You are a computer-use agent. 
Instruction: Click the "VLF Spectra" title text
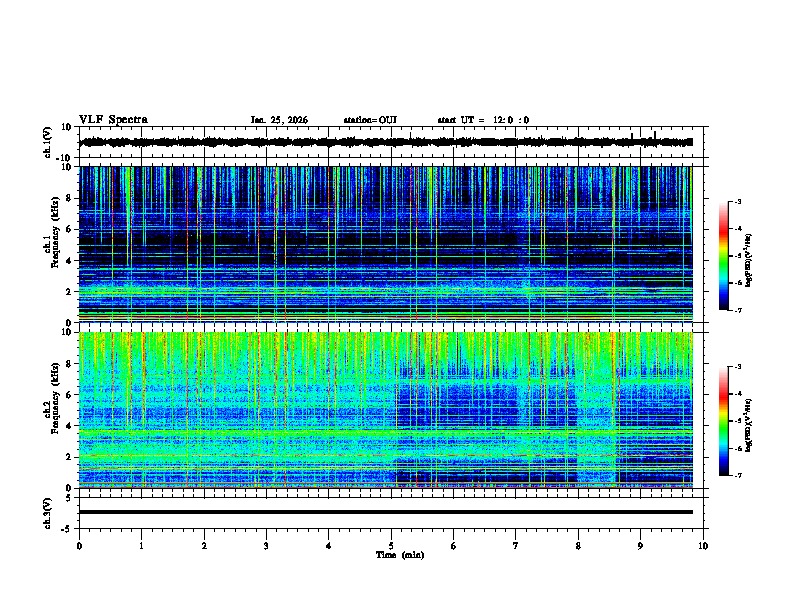click(x=113, y=120)
